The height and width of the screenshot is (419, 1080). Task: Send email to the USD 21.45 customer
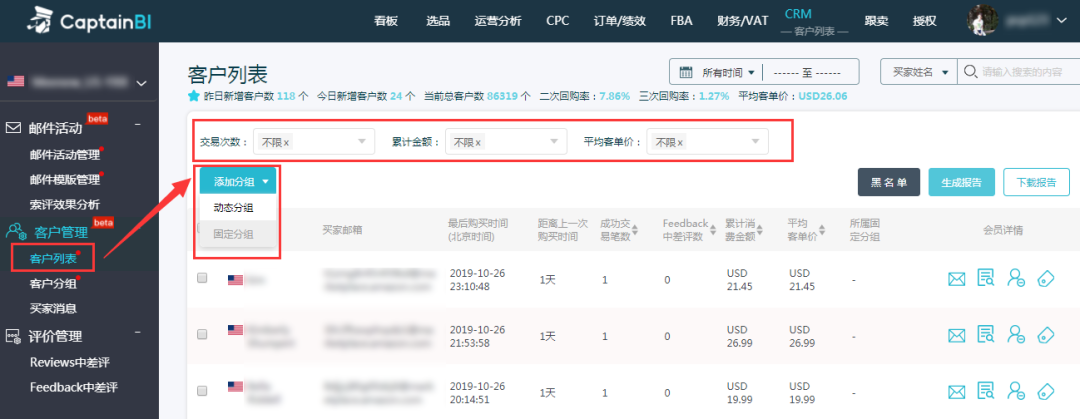(x=956, y=279)
